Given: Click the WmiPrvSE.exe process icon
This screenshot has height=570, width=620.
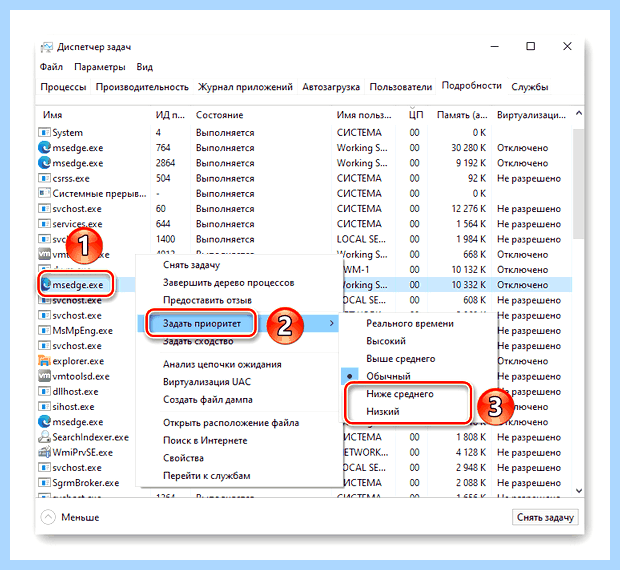Looking at the screenshot, I should (44, 452).
